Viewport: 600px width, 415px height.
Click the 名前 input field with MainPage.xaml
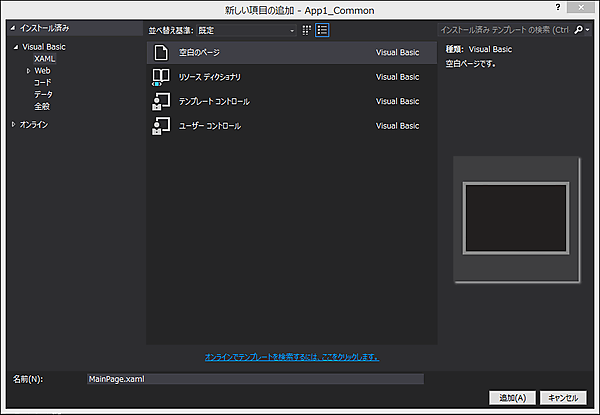(255, 379)
